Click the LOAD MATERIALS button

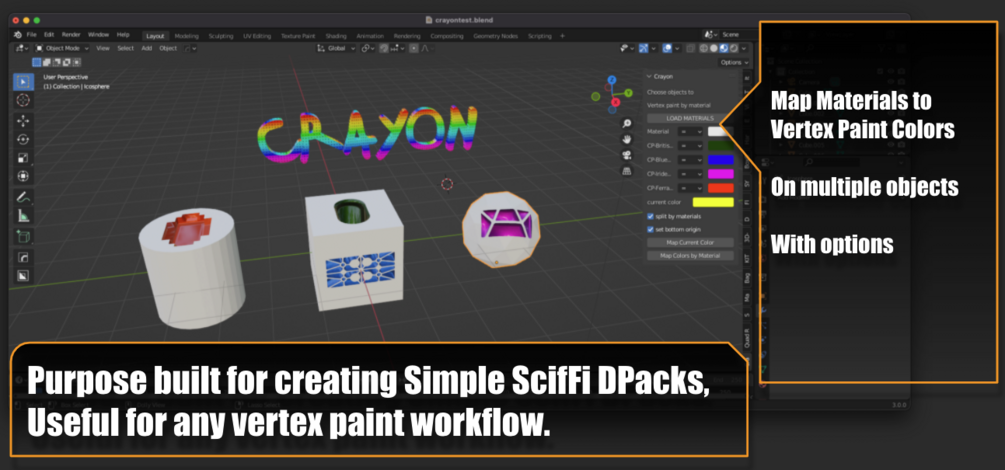point(690,119)
